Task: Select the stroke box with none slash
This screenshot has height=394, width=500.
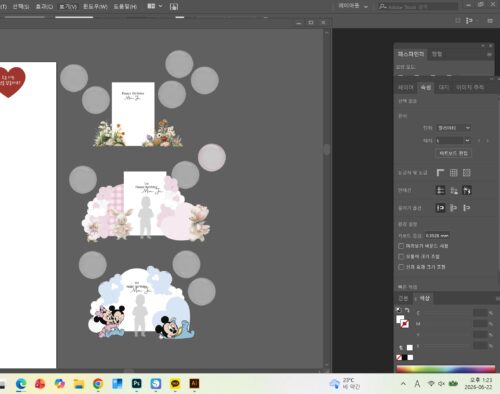Action: [405, 324]
